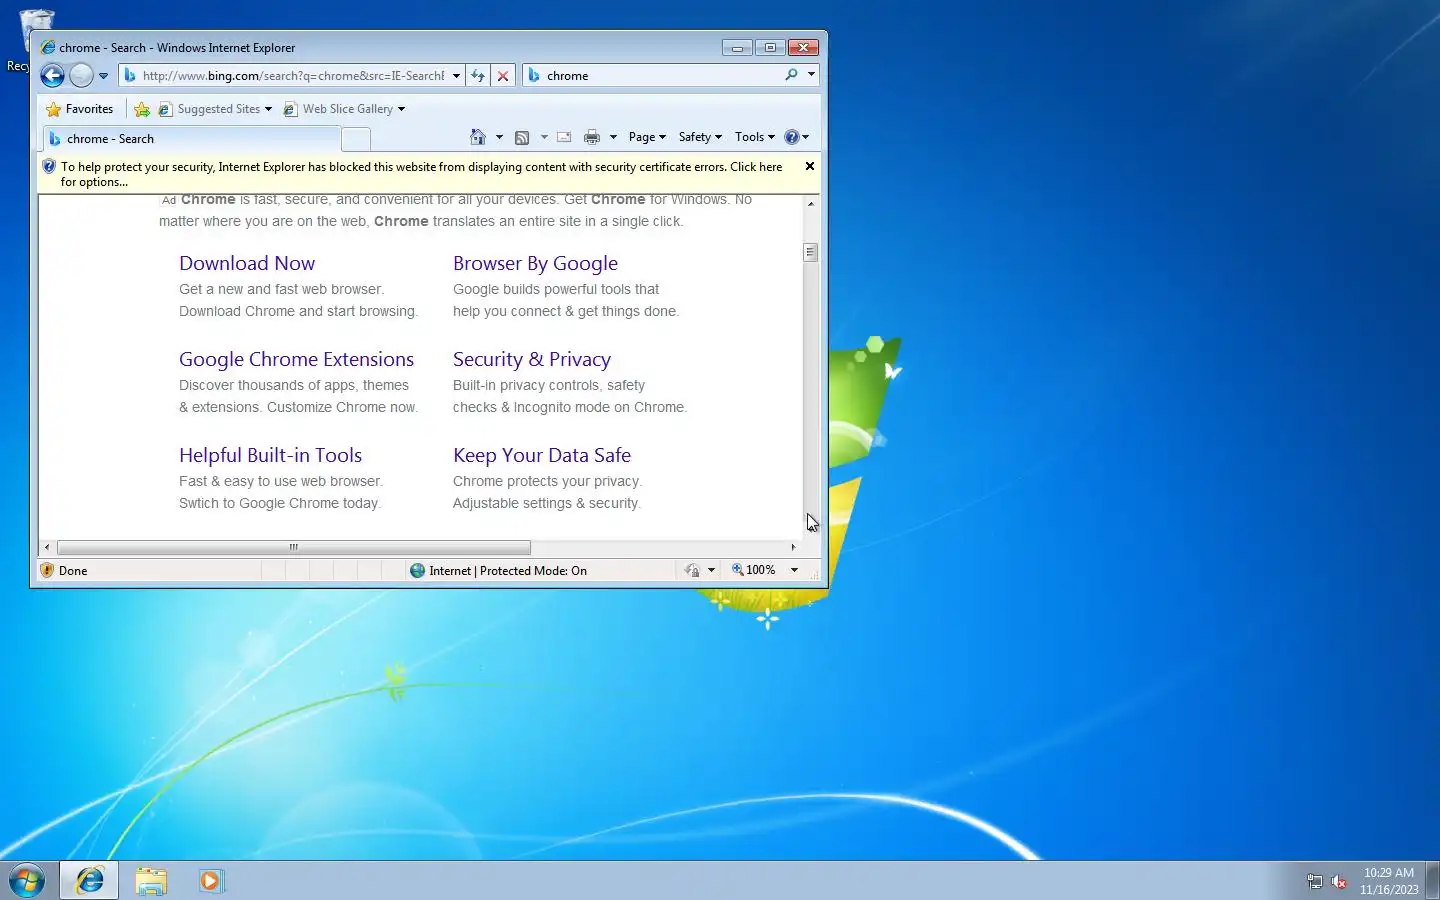Open Google Chrome Extensions link

coord(296,359)
